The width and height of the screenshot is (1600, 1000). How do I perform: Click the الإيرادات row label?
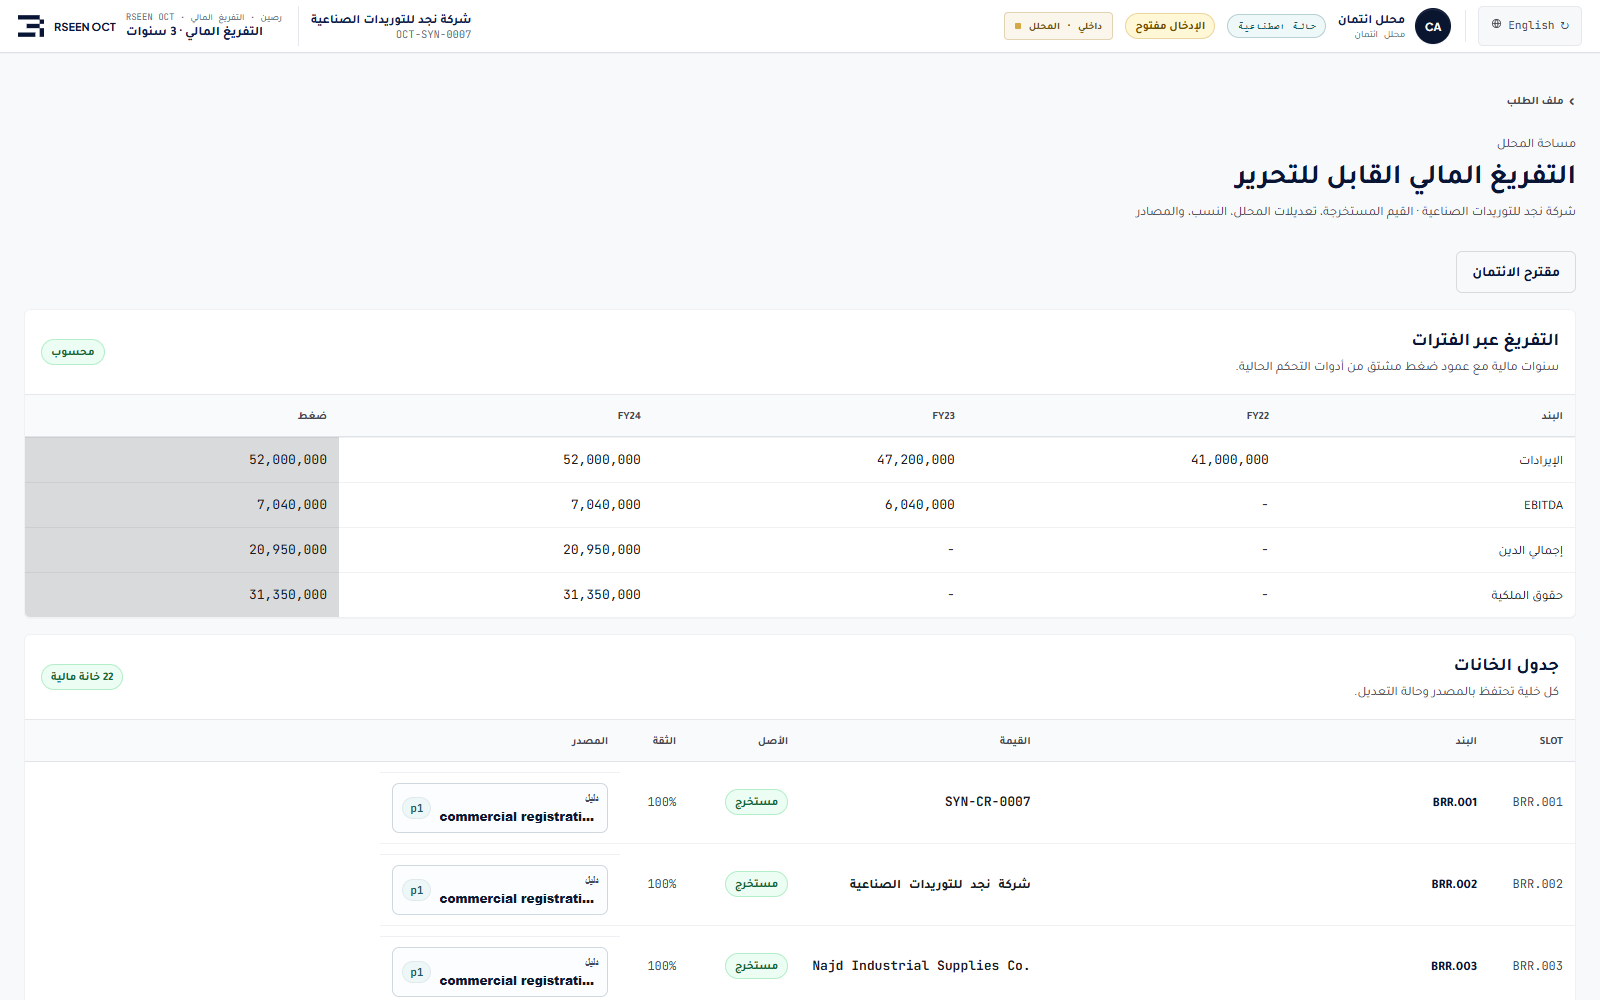pos(1541,460)
